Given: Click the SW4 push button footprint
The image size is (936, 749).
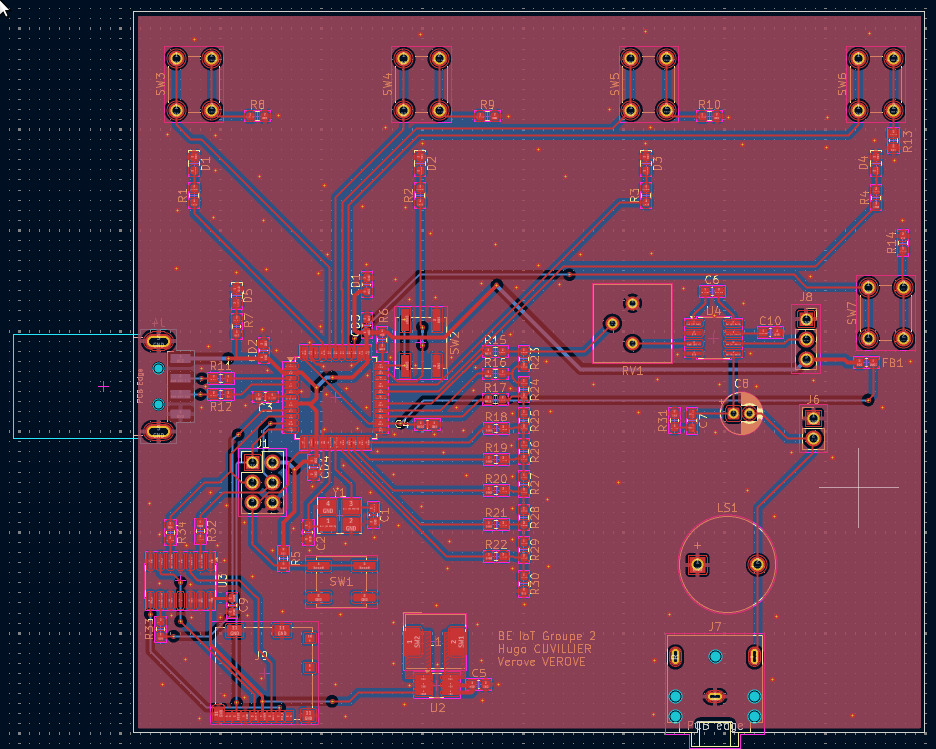Looking at the screenshot, I should tap(420, 84).
